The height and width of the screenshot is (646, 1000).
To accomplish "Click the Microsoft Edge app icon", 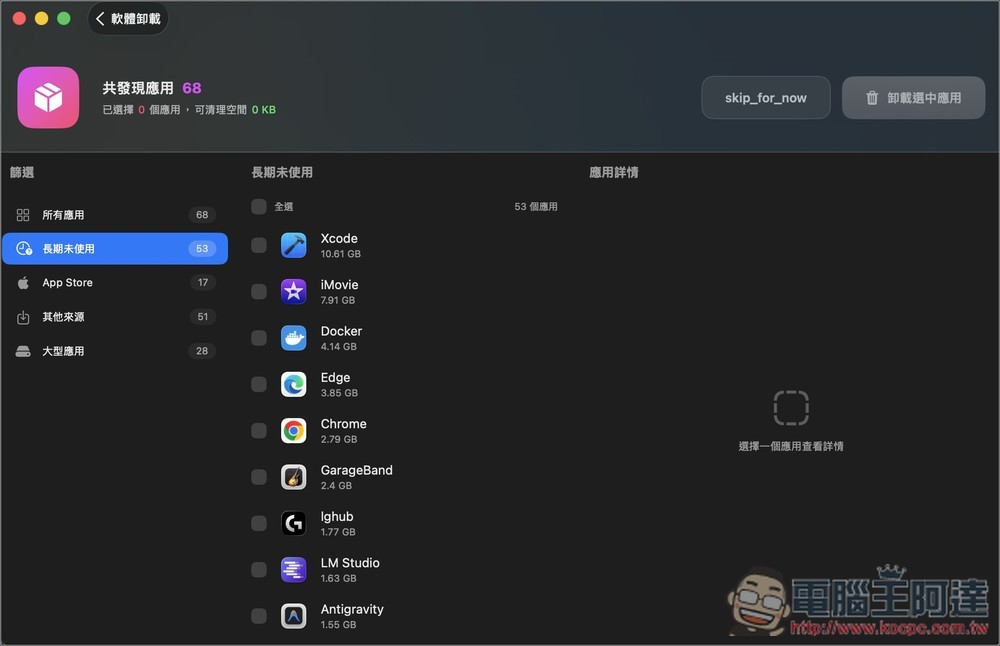I will [293, 385].
